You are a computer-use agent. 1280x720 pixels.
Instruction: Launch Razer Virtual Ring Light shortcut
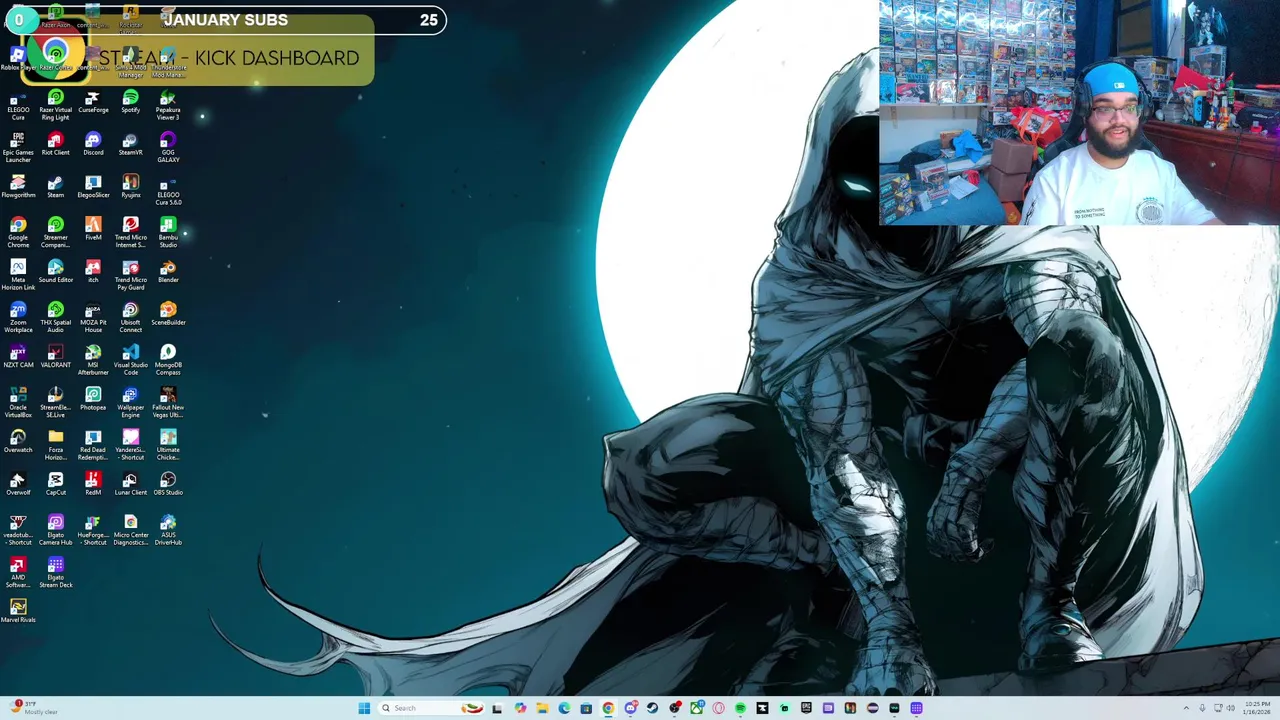pyautogui.click(x=55, y=104)
